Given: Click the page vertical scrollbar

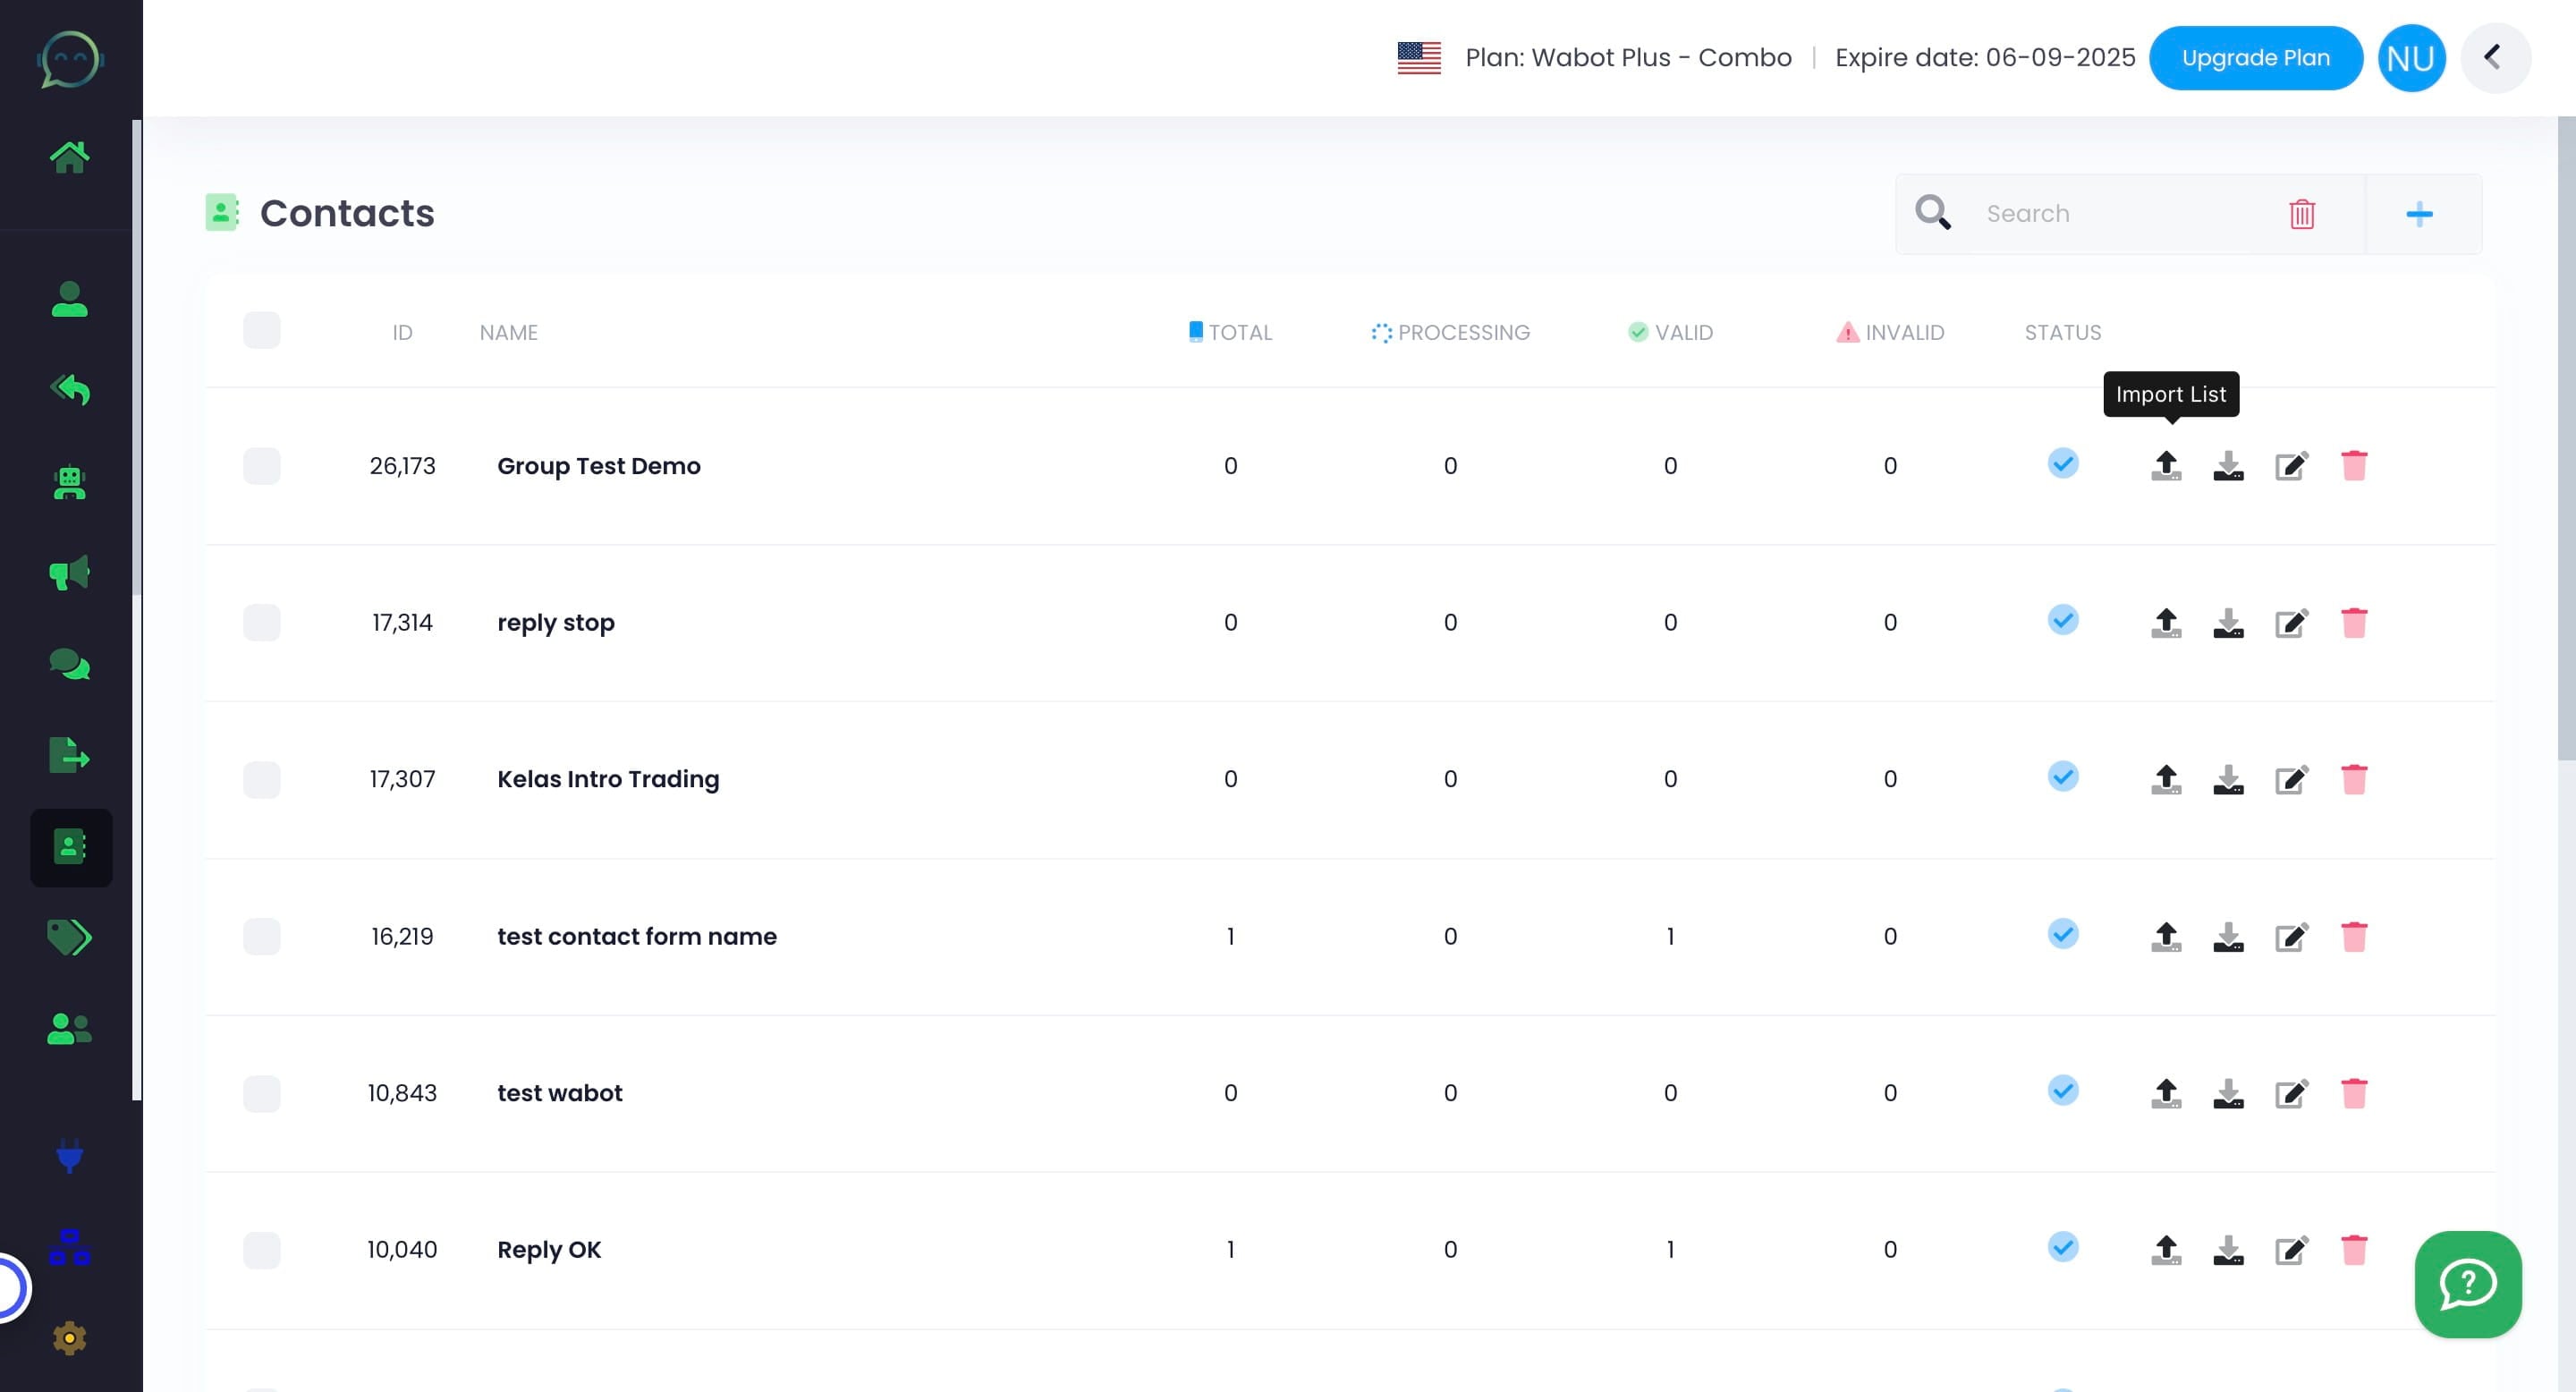Looking at the screenshot, I should pyautogui.click(x=2566, y=438).
